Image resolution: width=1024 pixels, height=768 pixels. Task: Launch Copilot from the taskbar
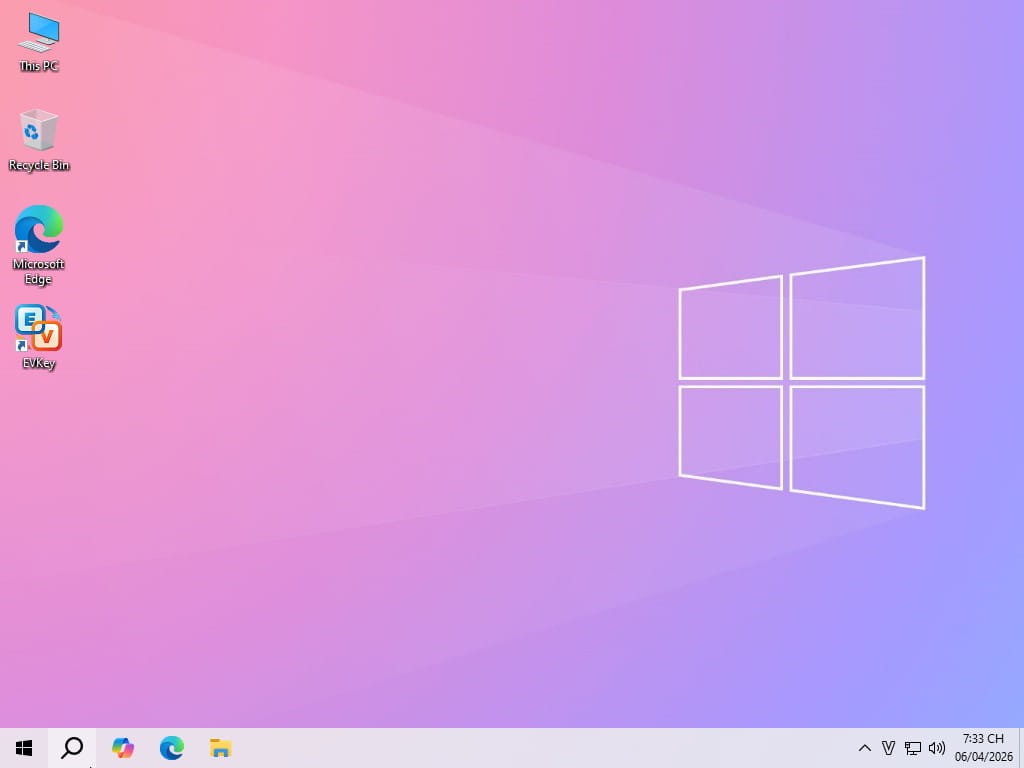[122, 748]
